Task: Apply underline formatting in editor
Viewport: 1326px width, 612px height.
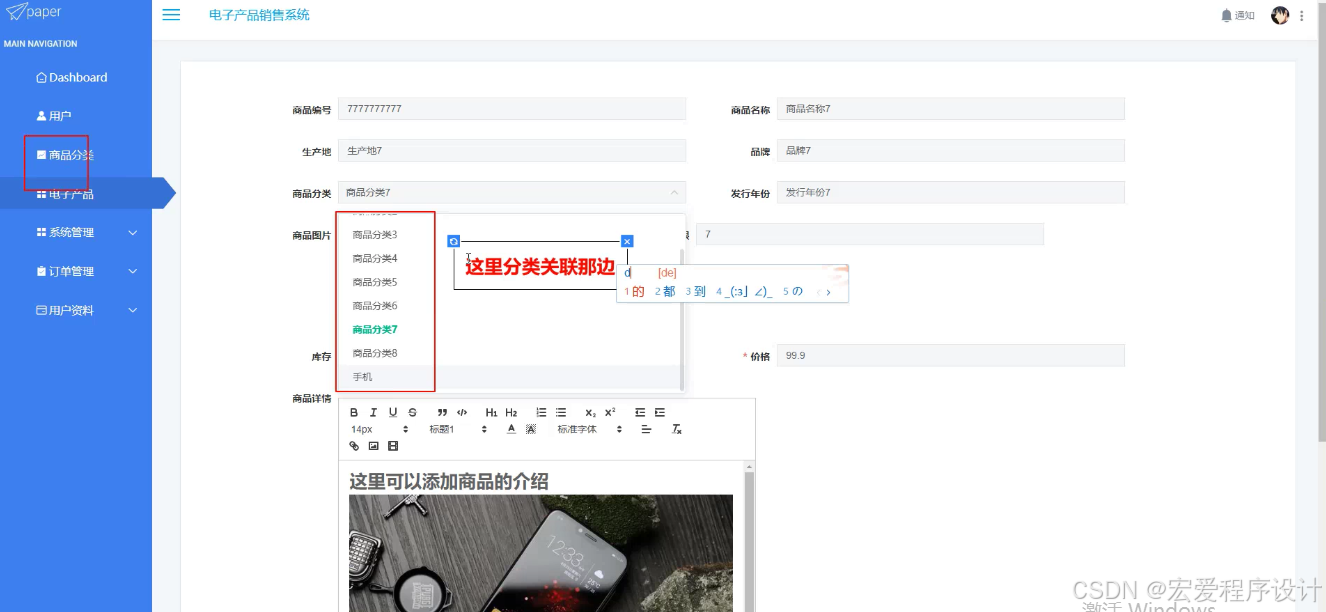Action: (x=393, y=412)
